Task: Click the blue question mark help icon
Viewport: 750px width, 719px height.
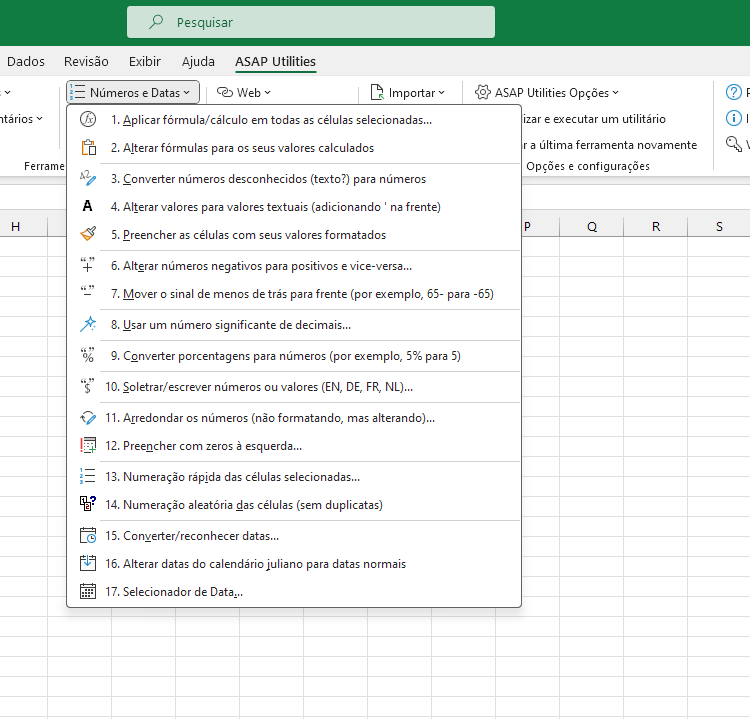Action: coord(734,92)
